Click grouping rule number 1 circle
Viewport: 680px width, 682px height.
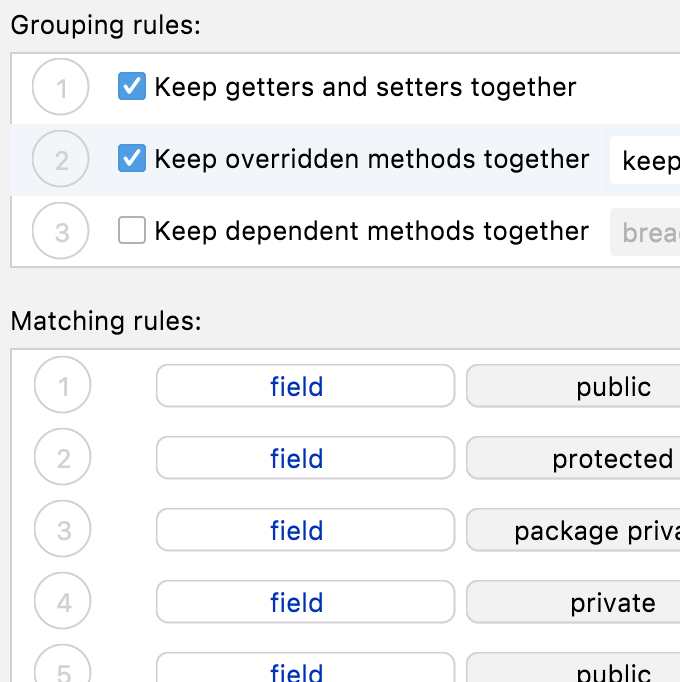point(62,88)
